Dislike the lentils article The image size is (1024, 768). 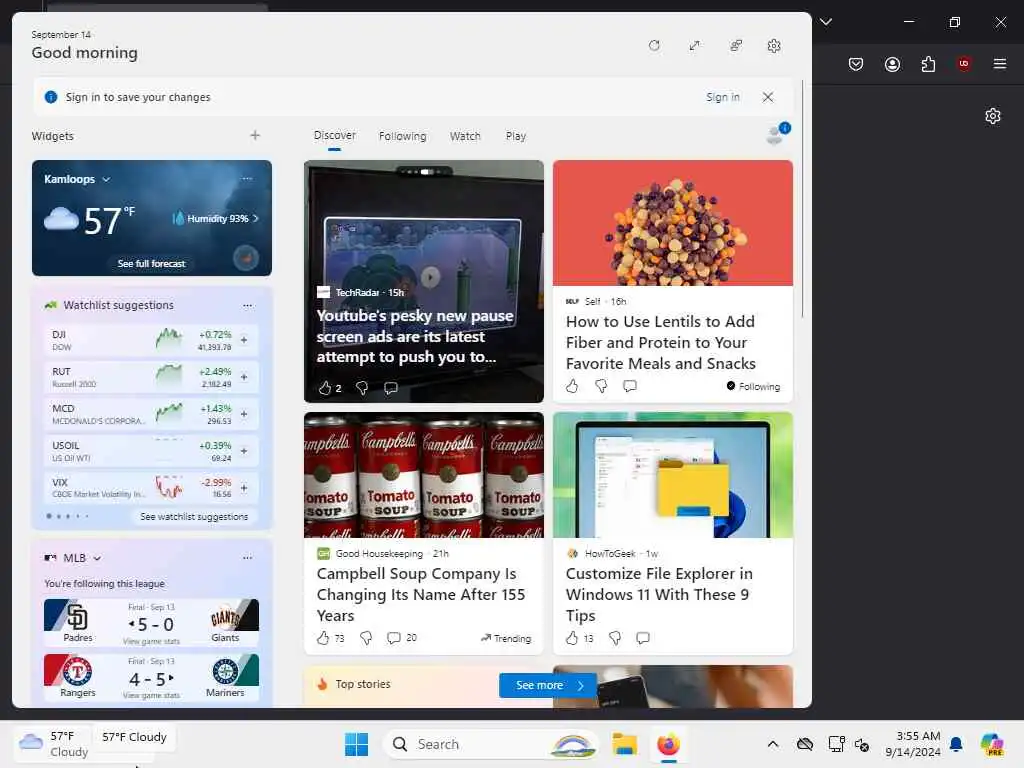pyautogui.click(x=601, y=386)
